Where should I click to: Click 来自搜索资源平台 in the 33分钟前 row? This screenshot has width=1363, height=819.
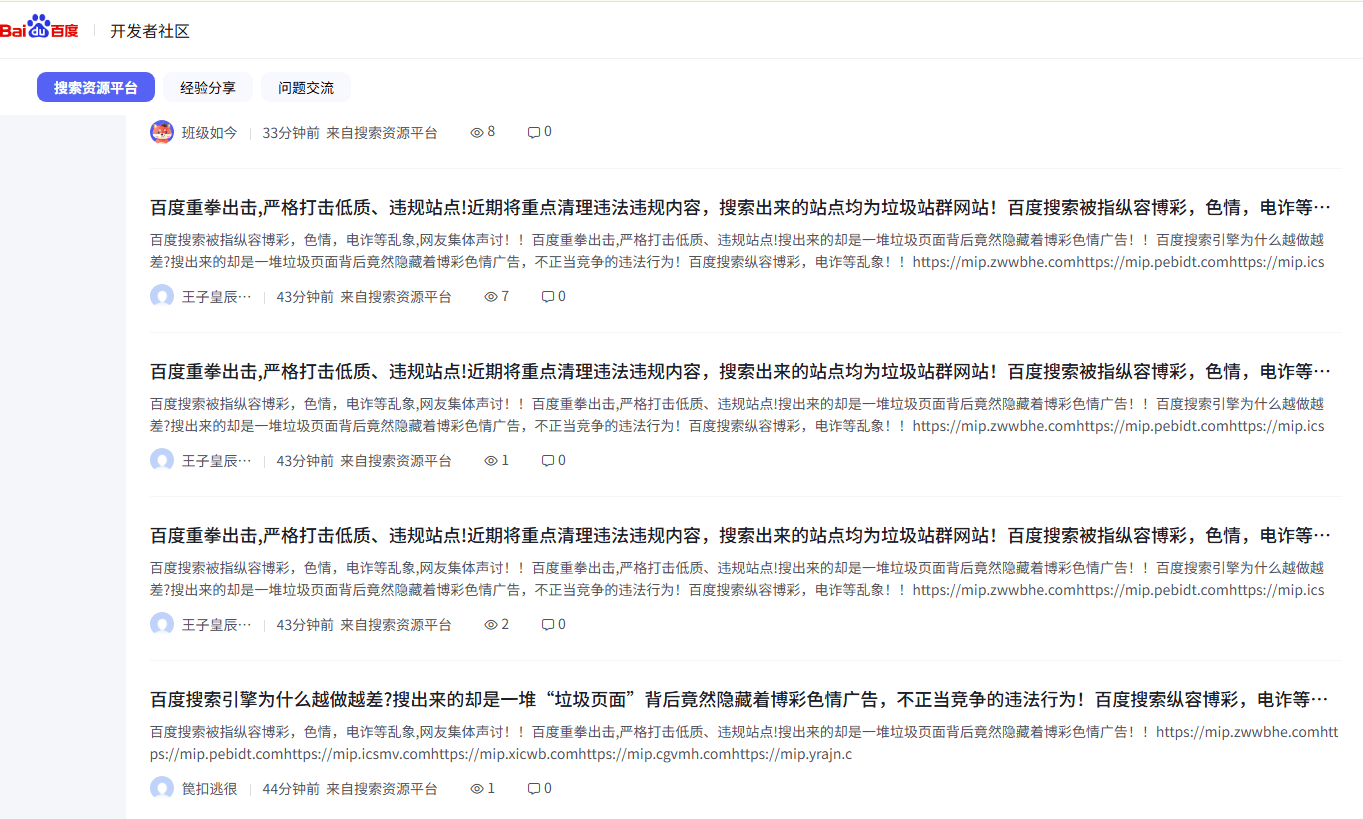[382, 132]
